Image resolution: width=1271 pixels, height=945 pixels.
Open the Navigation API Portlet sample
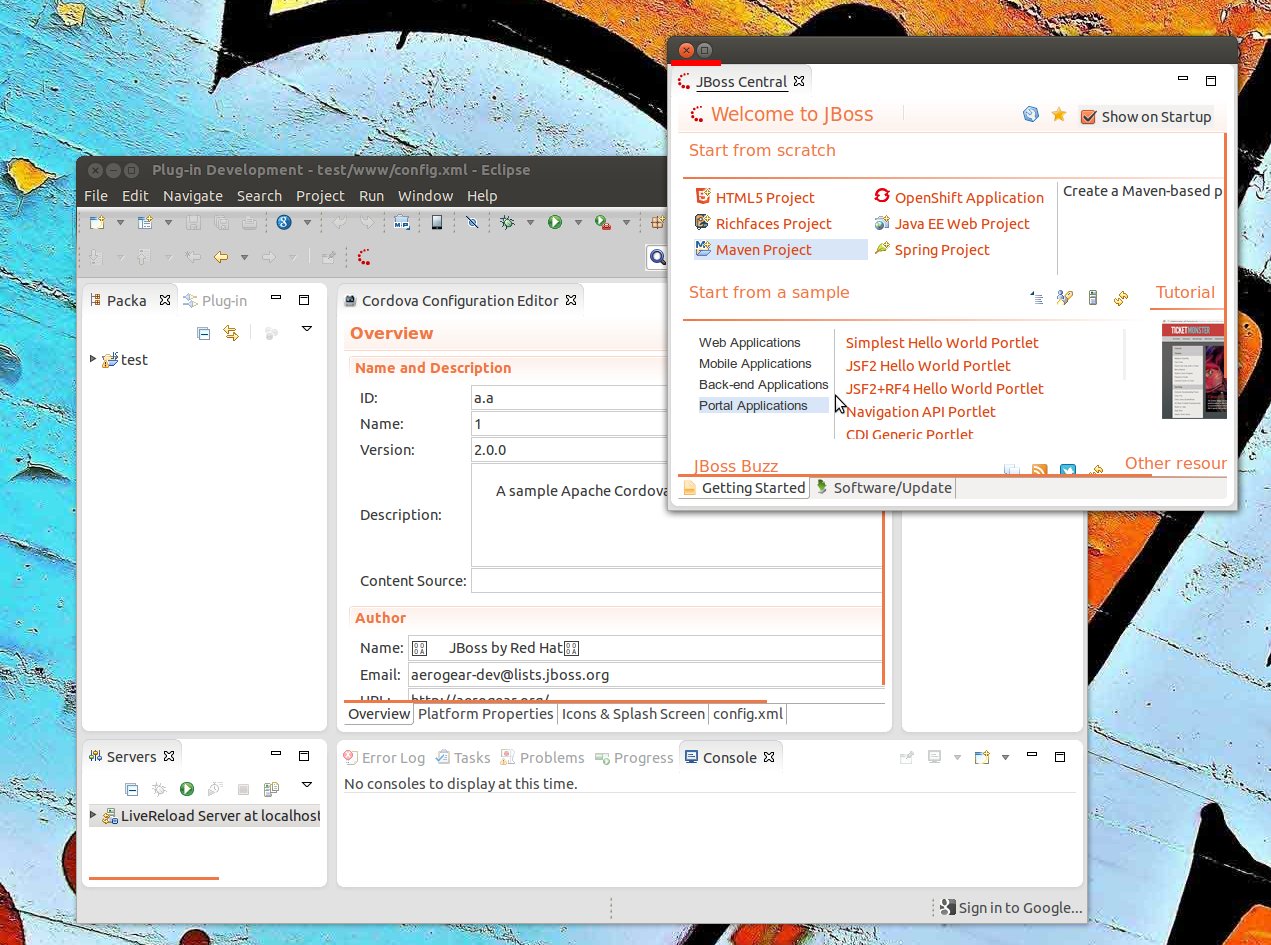pos(921,411)
